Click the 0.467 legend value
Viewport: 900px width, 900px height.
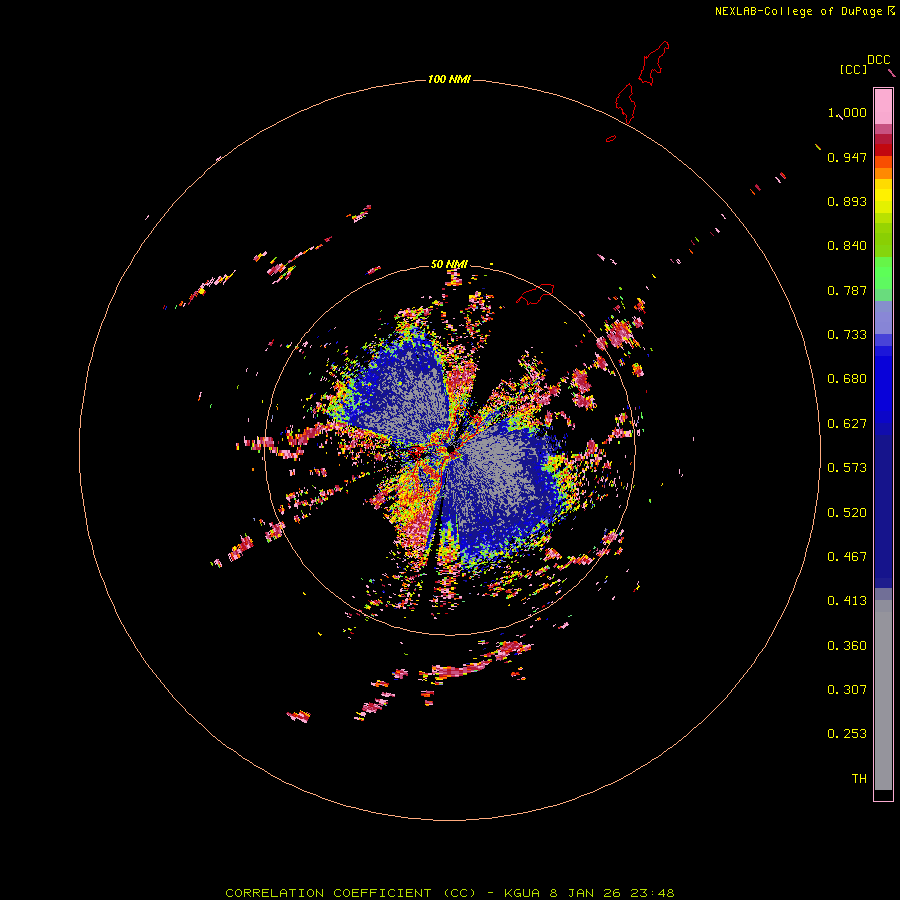click(x=847, y=557)
